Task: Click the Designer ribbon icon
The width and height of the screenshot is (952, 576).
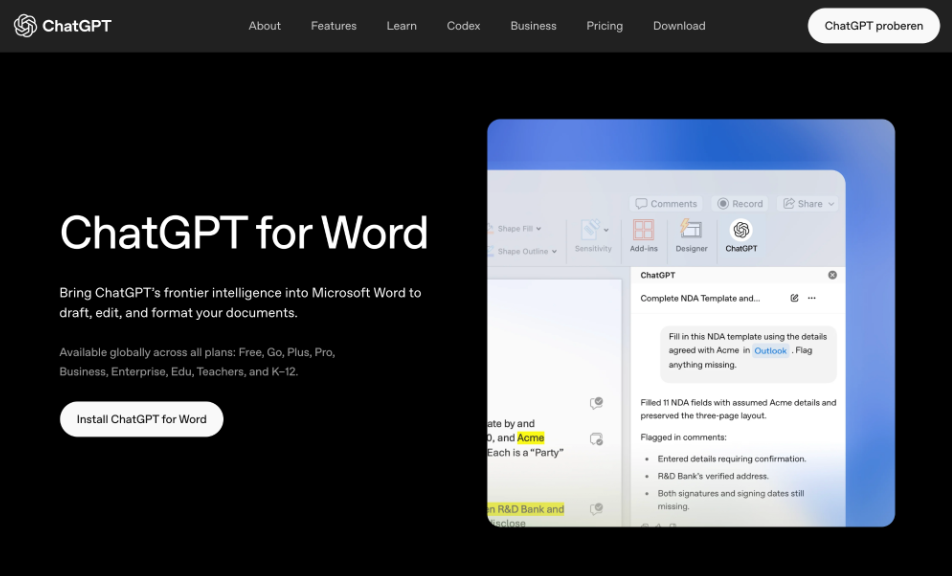Action: [691, 229]
